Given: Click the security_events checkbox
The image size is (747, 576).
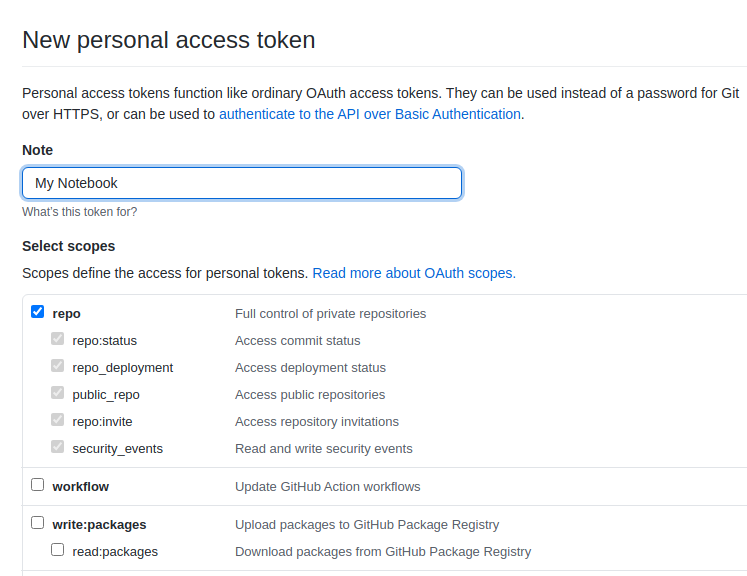Looking at the screenshot, I should coord(58,447).
